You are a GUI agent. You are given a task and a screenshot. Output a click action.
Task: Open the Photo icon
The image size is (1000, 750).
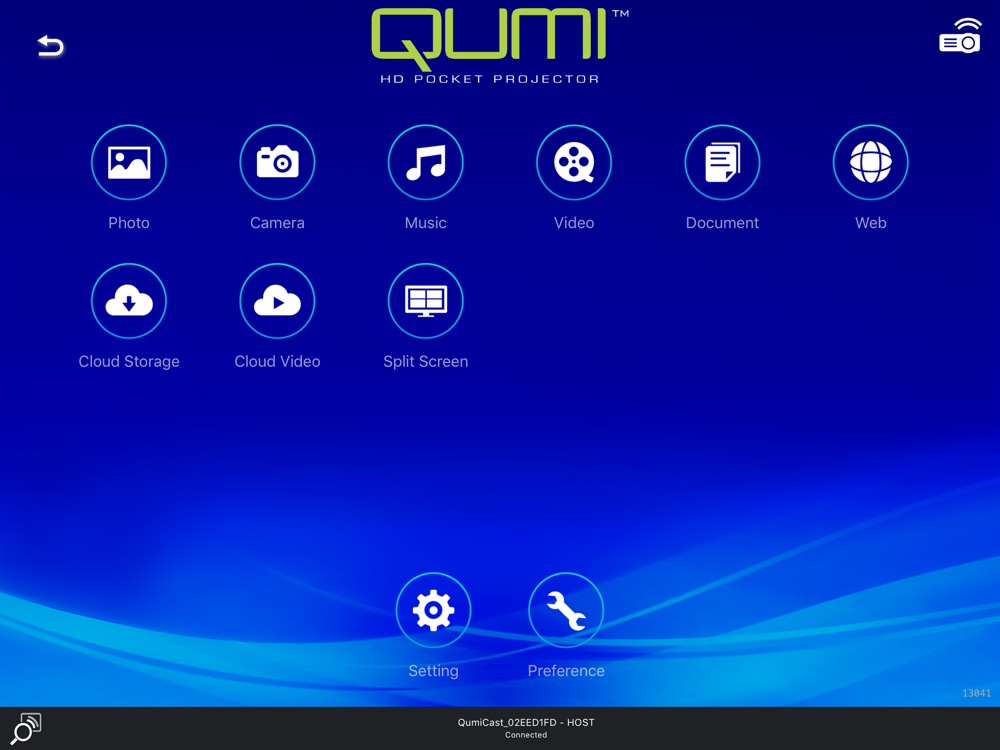pyautogui.click(x=129, y=162)
